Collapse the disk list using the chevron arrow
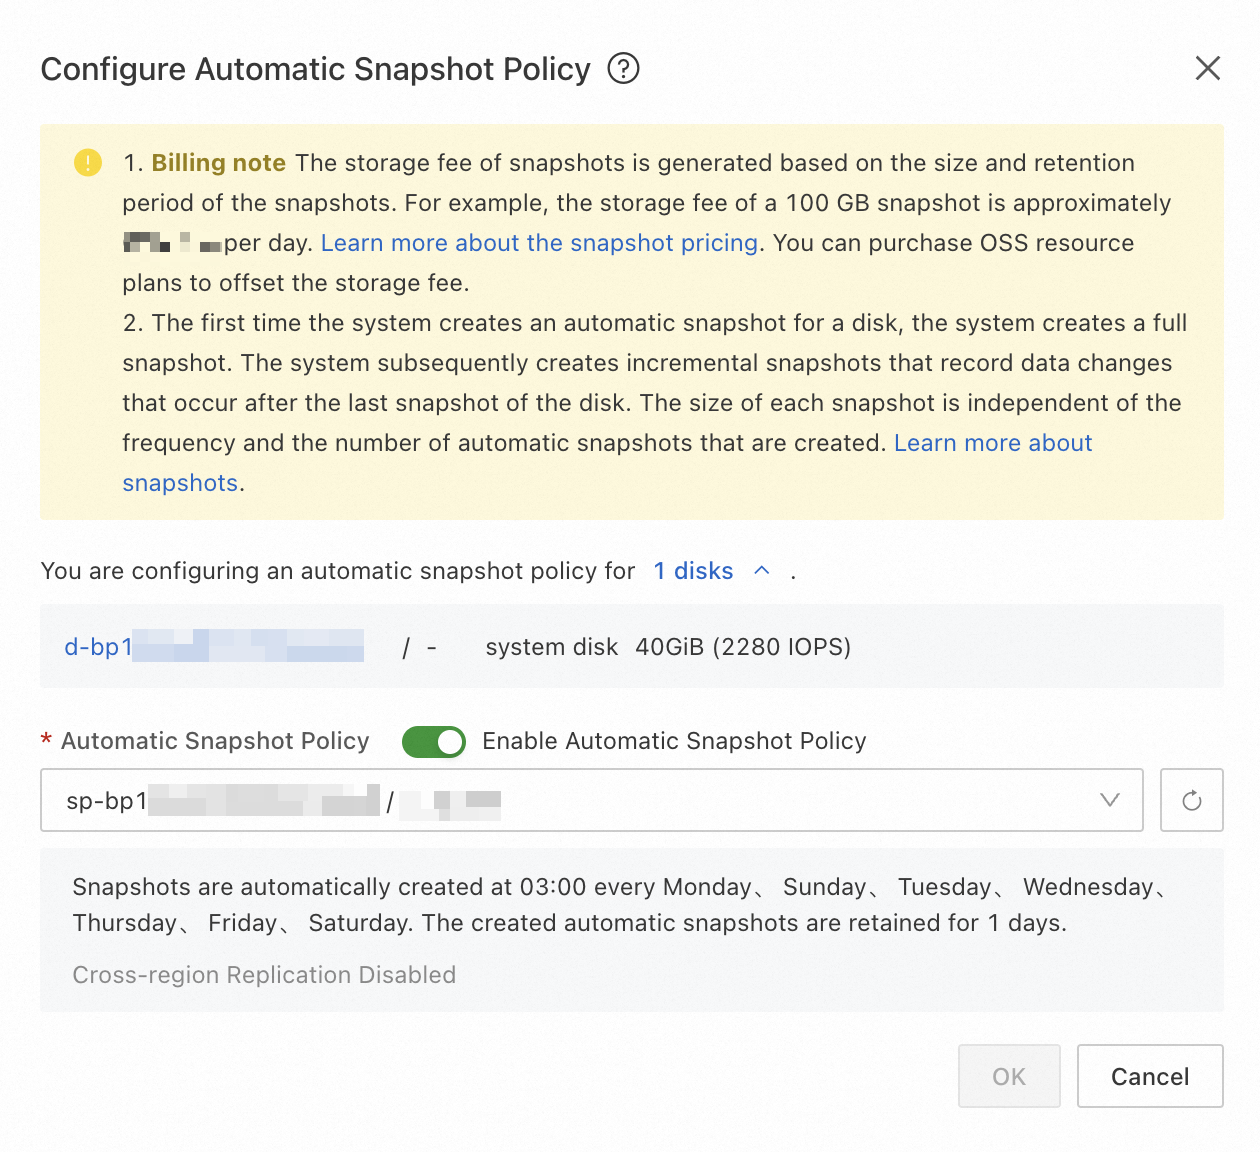Screen dimensions: 1260x1152 click(x=762, y=570)
